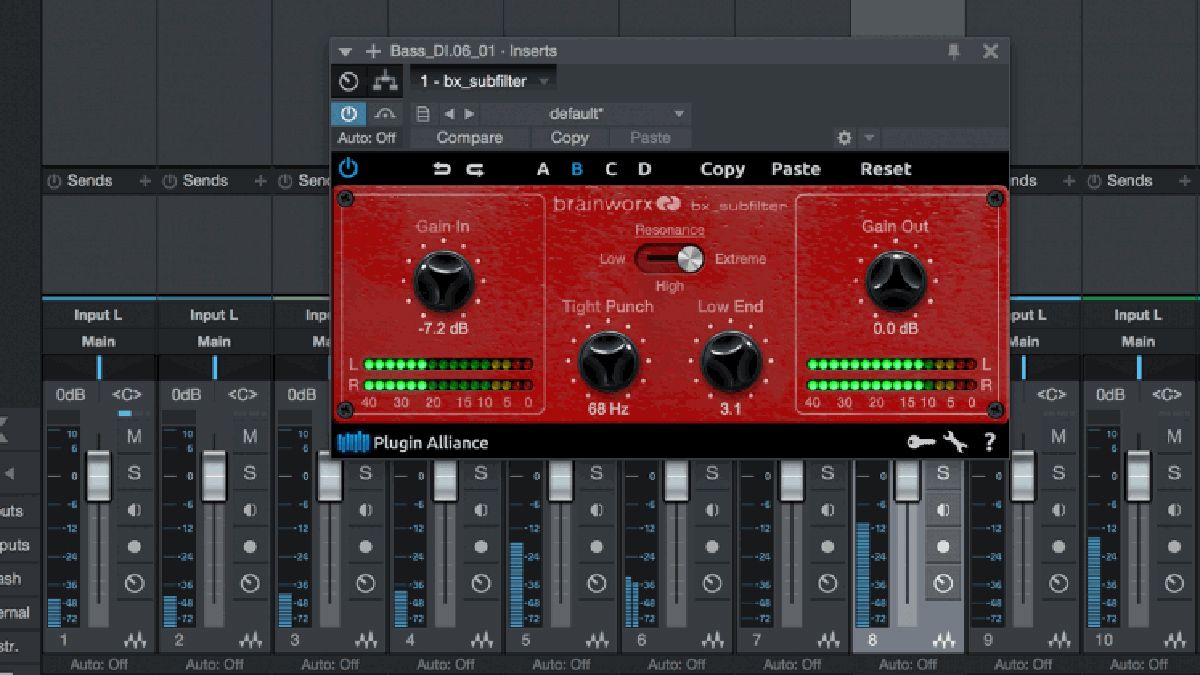
Task: Open the 1 - bx_subfilter insert dropdown
Action: click(484, 82)
